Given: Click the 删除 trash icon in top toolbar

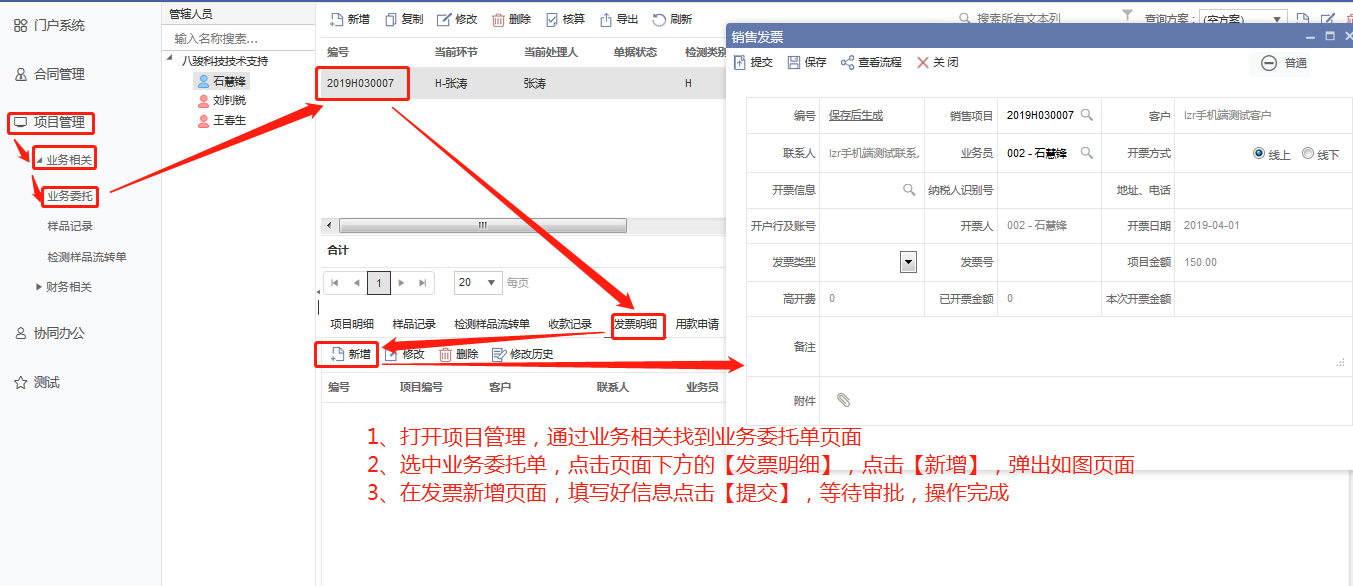Looking at the screenshot, I should [498, 19].
